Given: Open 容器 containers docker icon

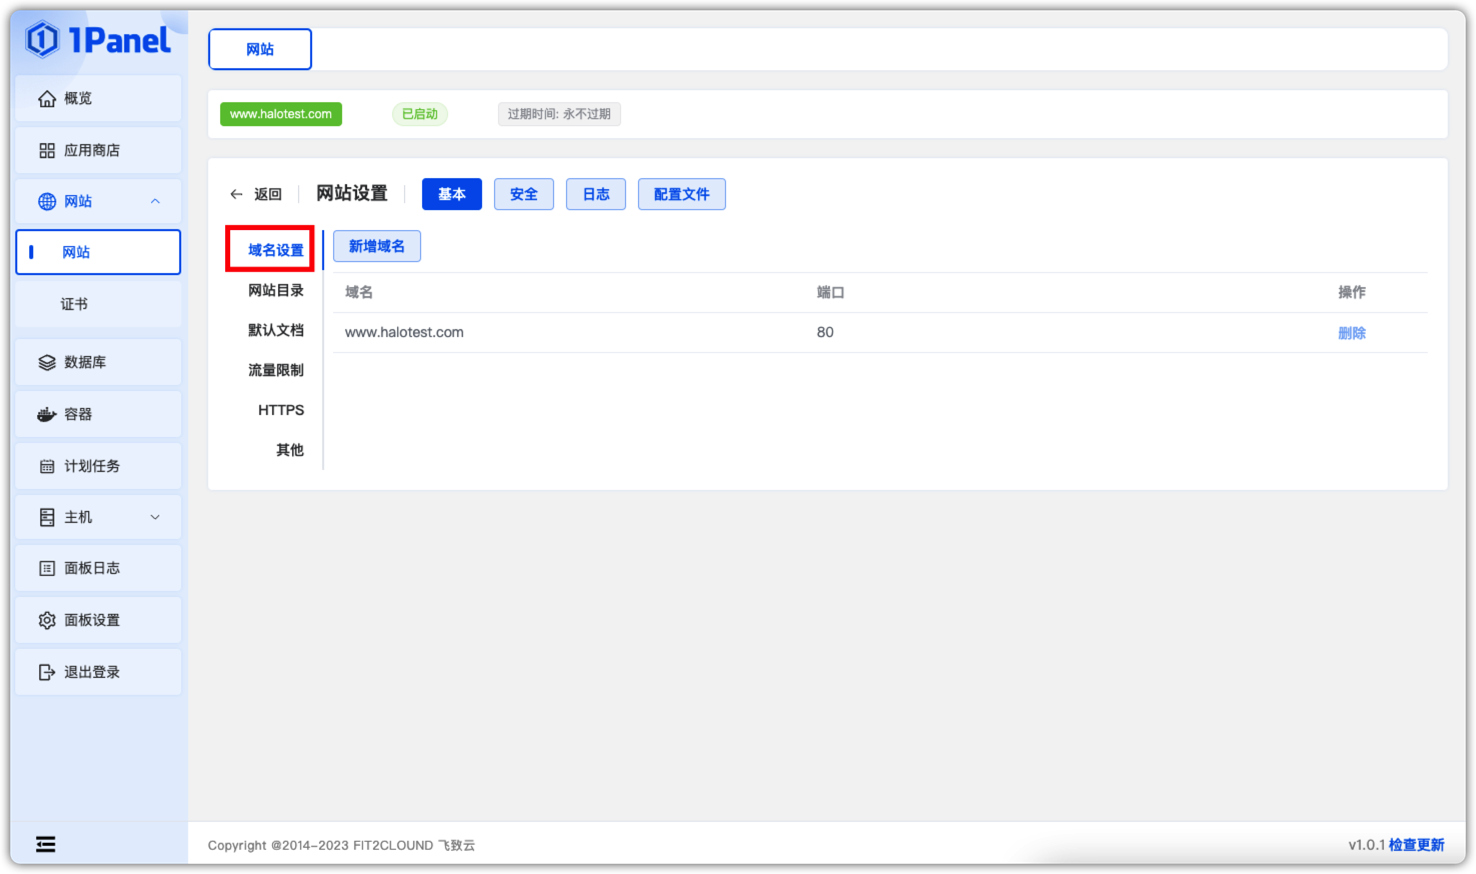Looking at the screenshot, I should tap(47, 415).
